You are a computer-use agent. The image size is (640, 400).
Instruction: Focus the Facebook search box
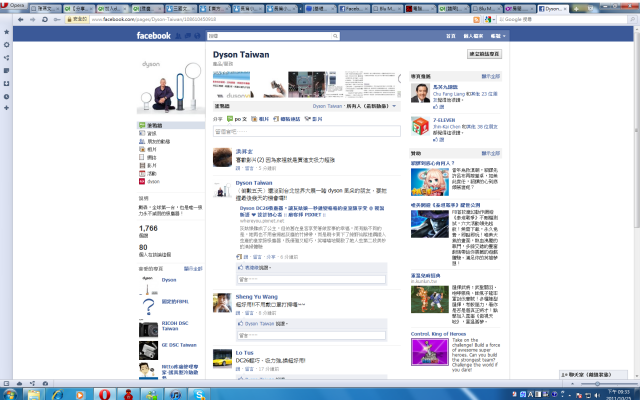(269, 36)
